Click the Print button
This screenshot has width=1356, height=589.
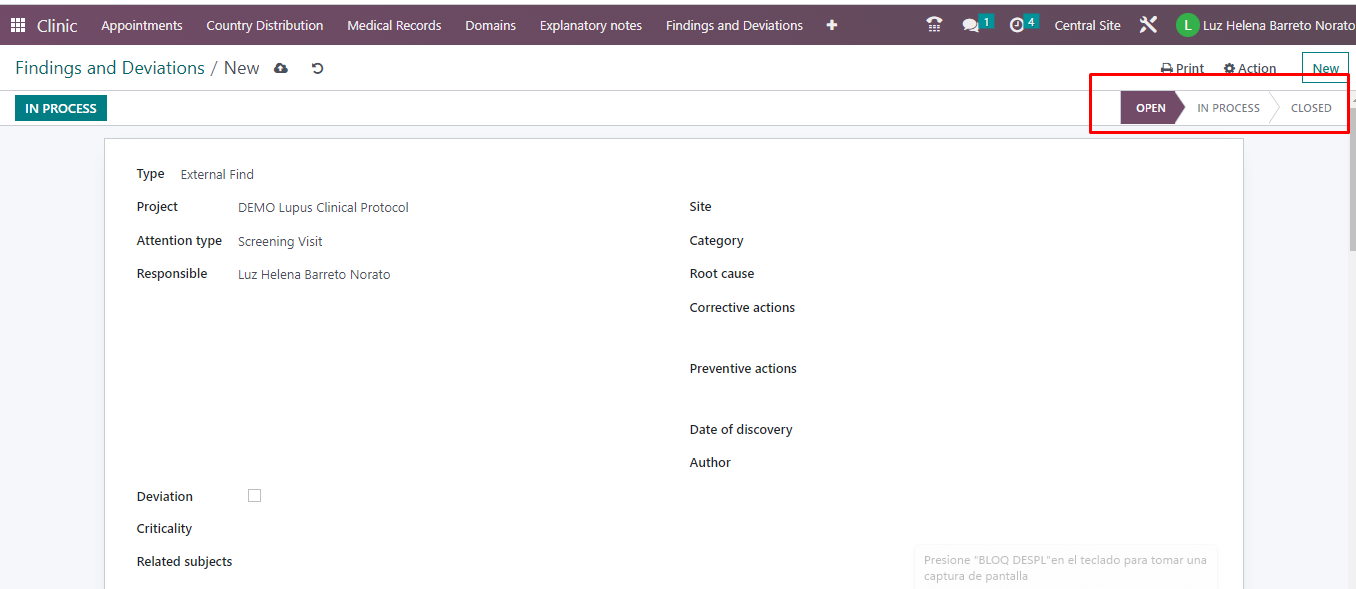coord(1182,69)
